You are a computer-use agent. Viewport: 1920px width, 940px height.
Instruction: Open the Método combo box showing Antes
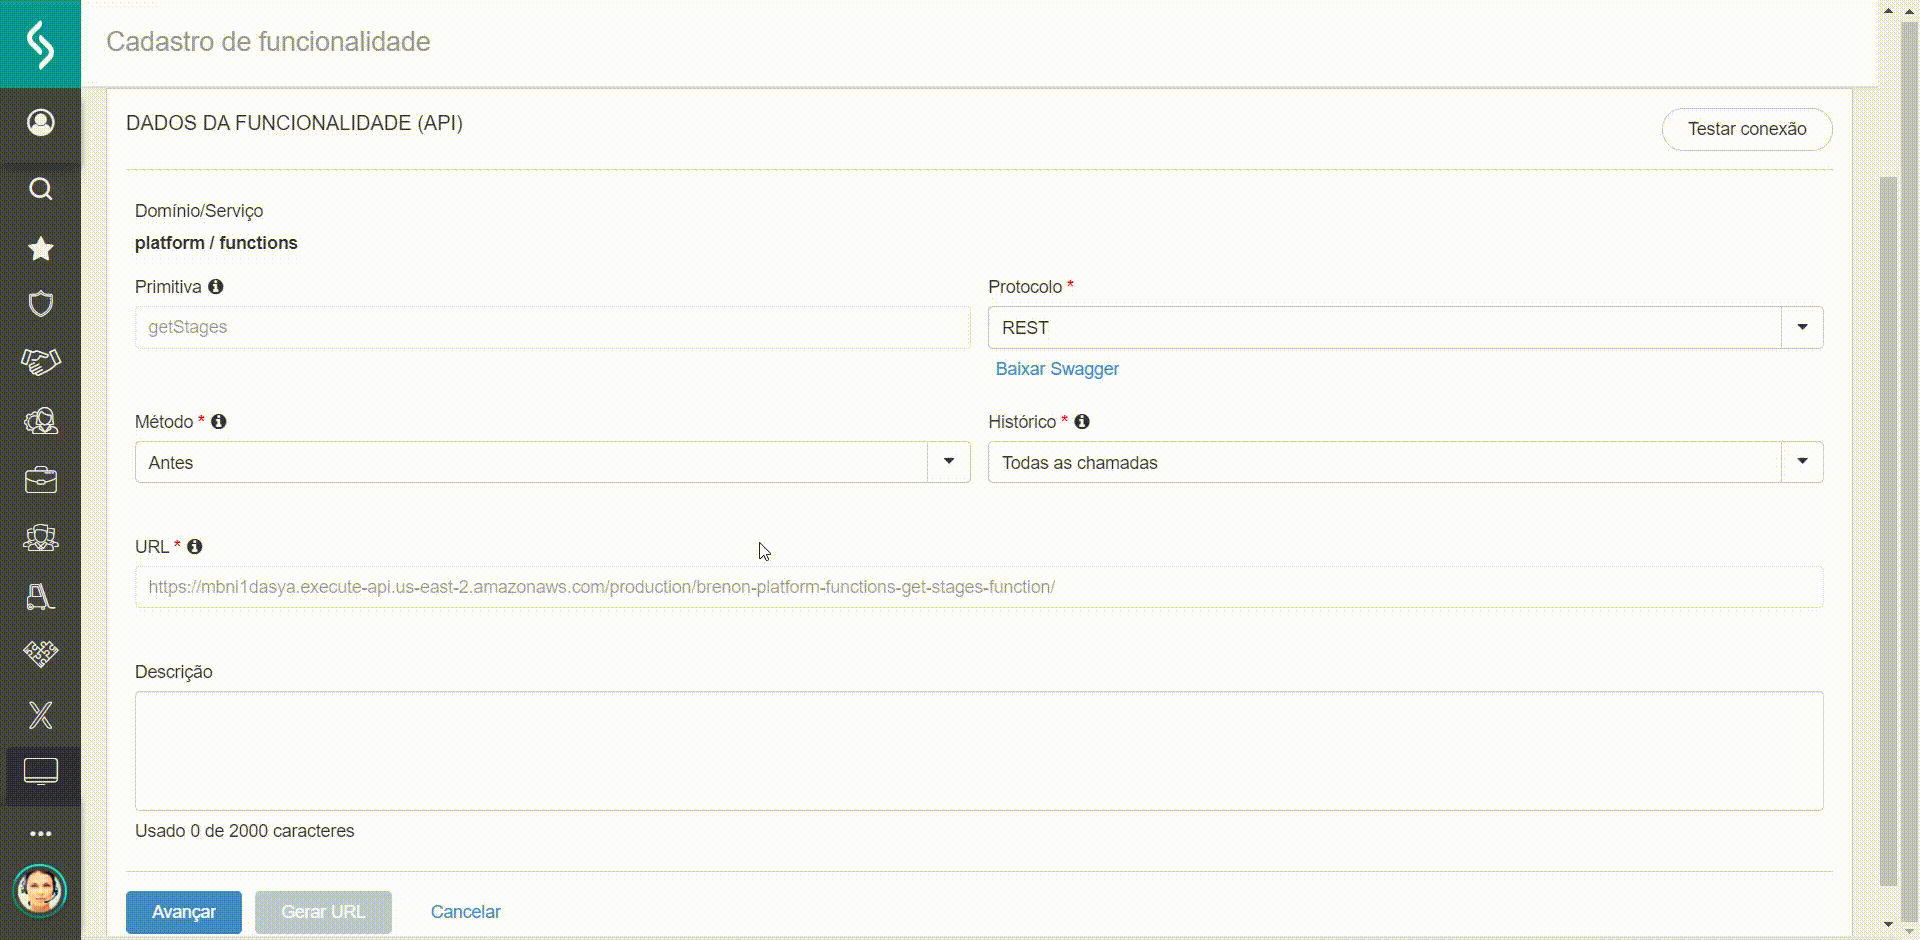pos(552,462)
